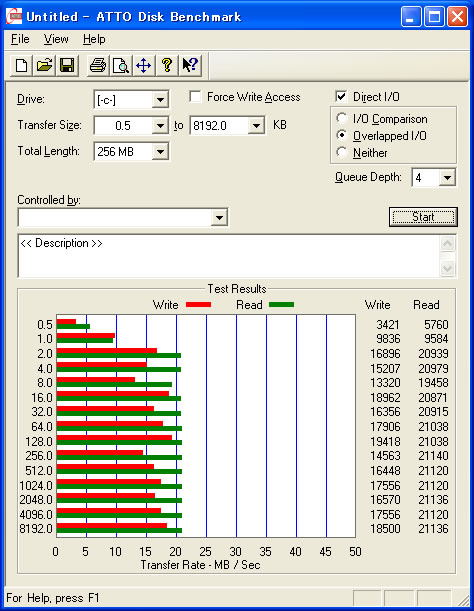474x611 pixels.
Task: Select the Overlapped I/O radio button
Action: point(341,135)
